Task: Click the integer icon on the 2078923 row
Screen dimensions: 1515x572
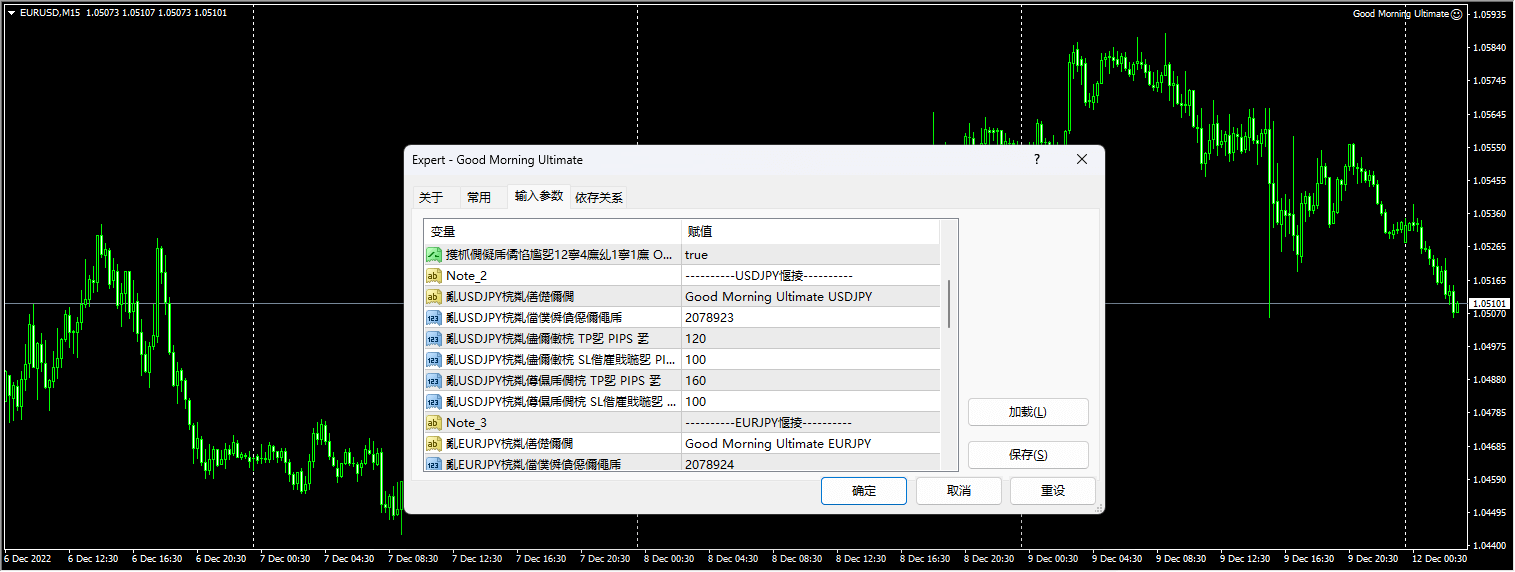Action: pos(434,318)
